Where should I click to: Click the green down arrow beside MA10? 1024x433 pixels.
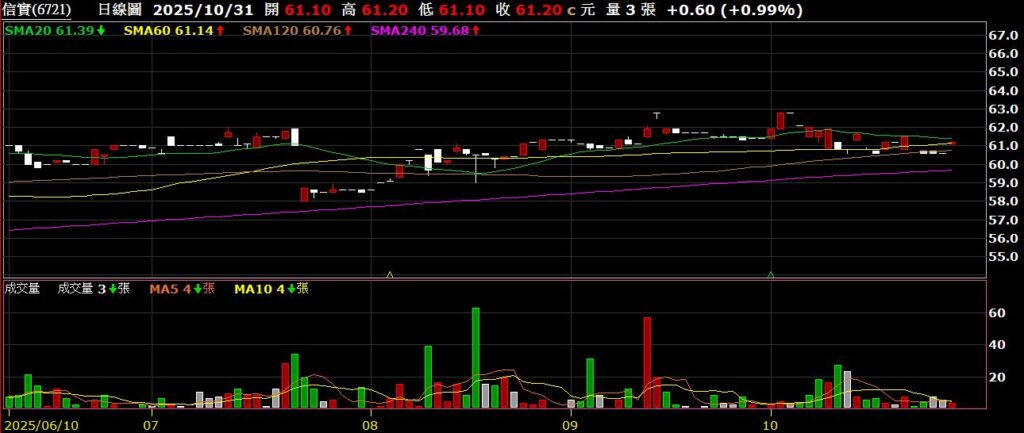288,289
